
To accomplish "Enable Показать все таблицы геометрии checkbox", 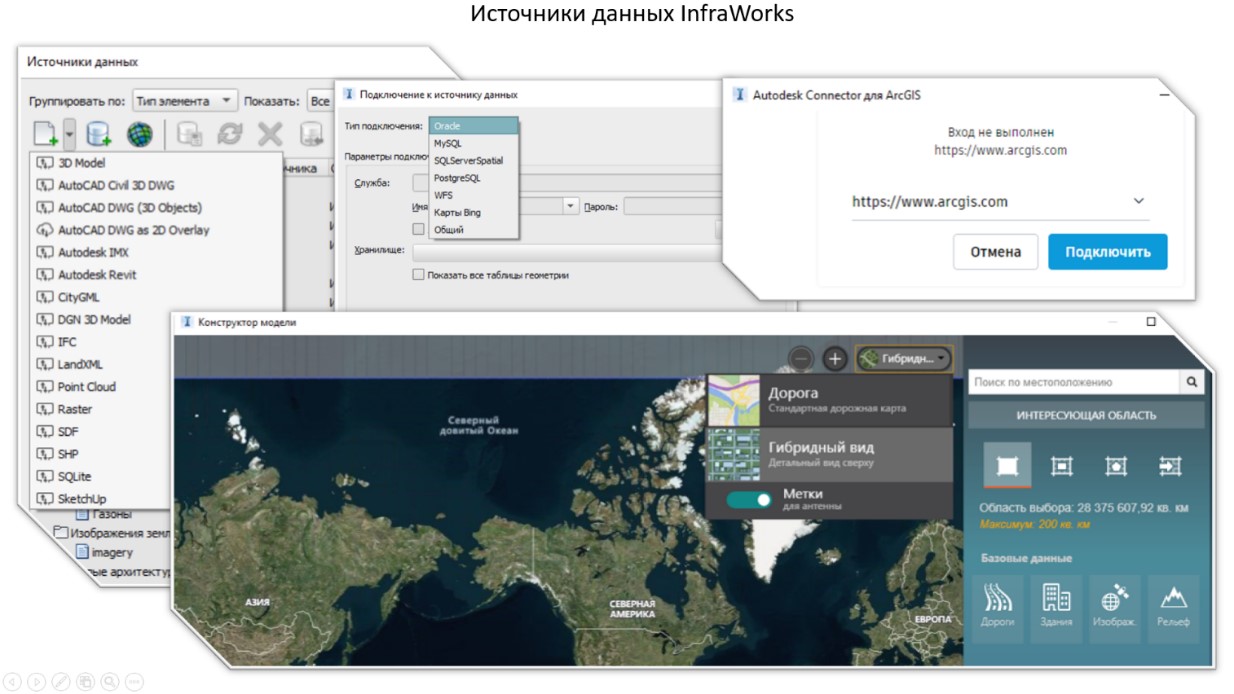I will pyautogui.click(x=419, y=275).
